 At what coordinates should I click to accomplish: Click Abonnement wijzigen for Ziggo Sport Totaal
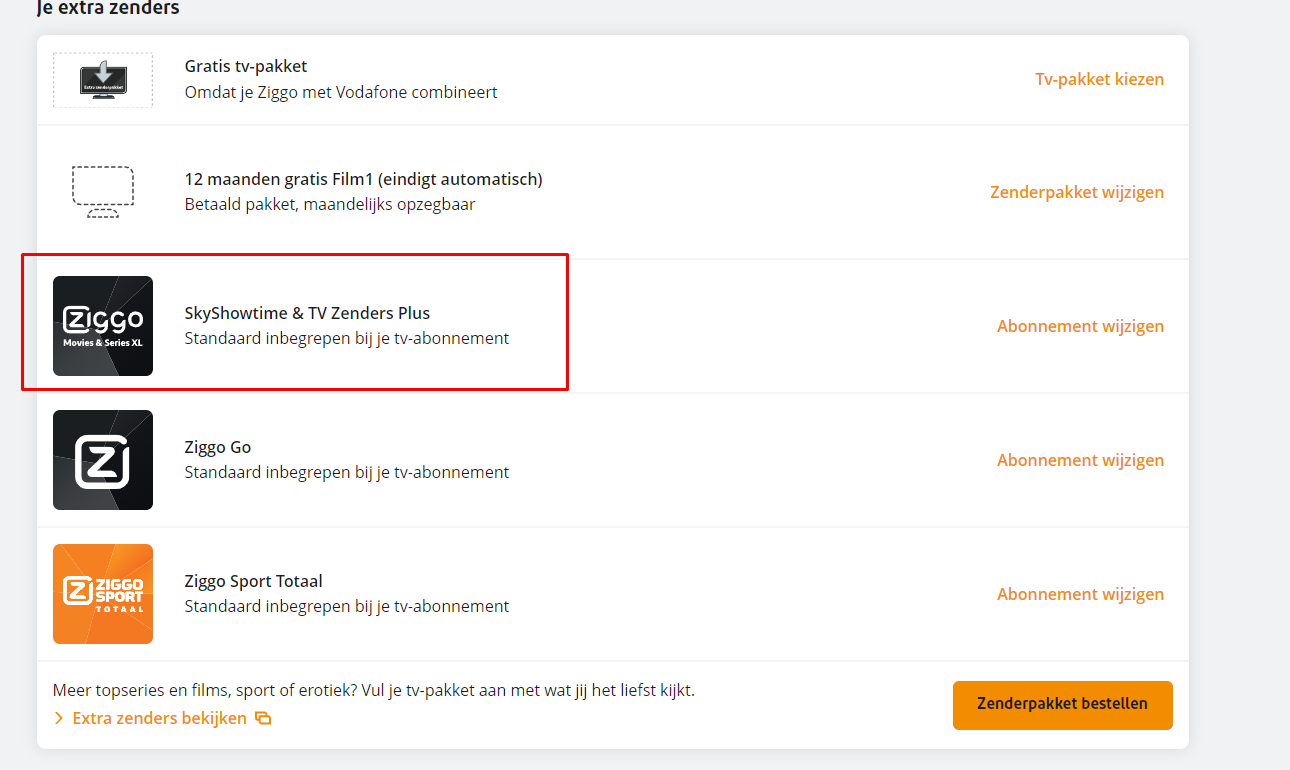[x=1080, y=594]
